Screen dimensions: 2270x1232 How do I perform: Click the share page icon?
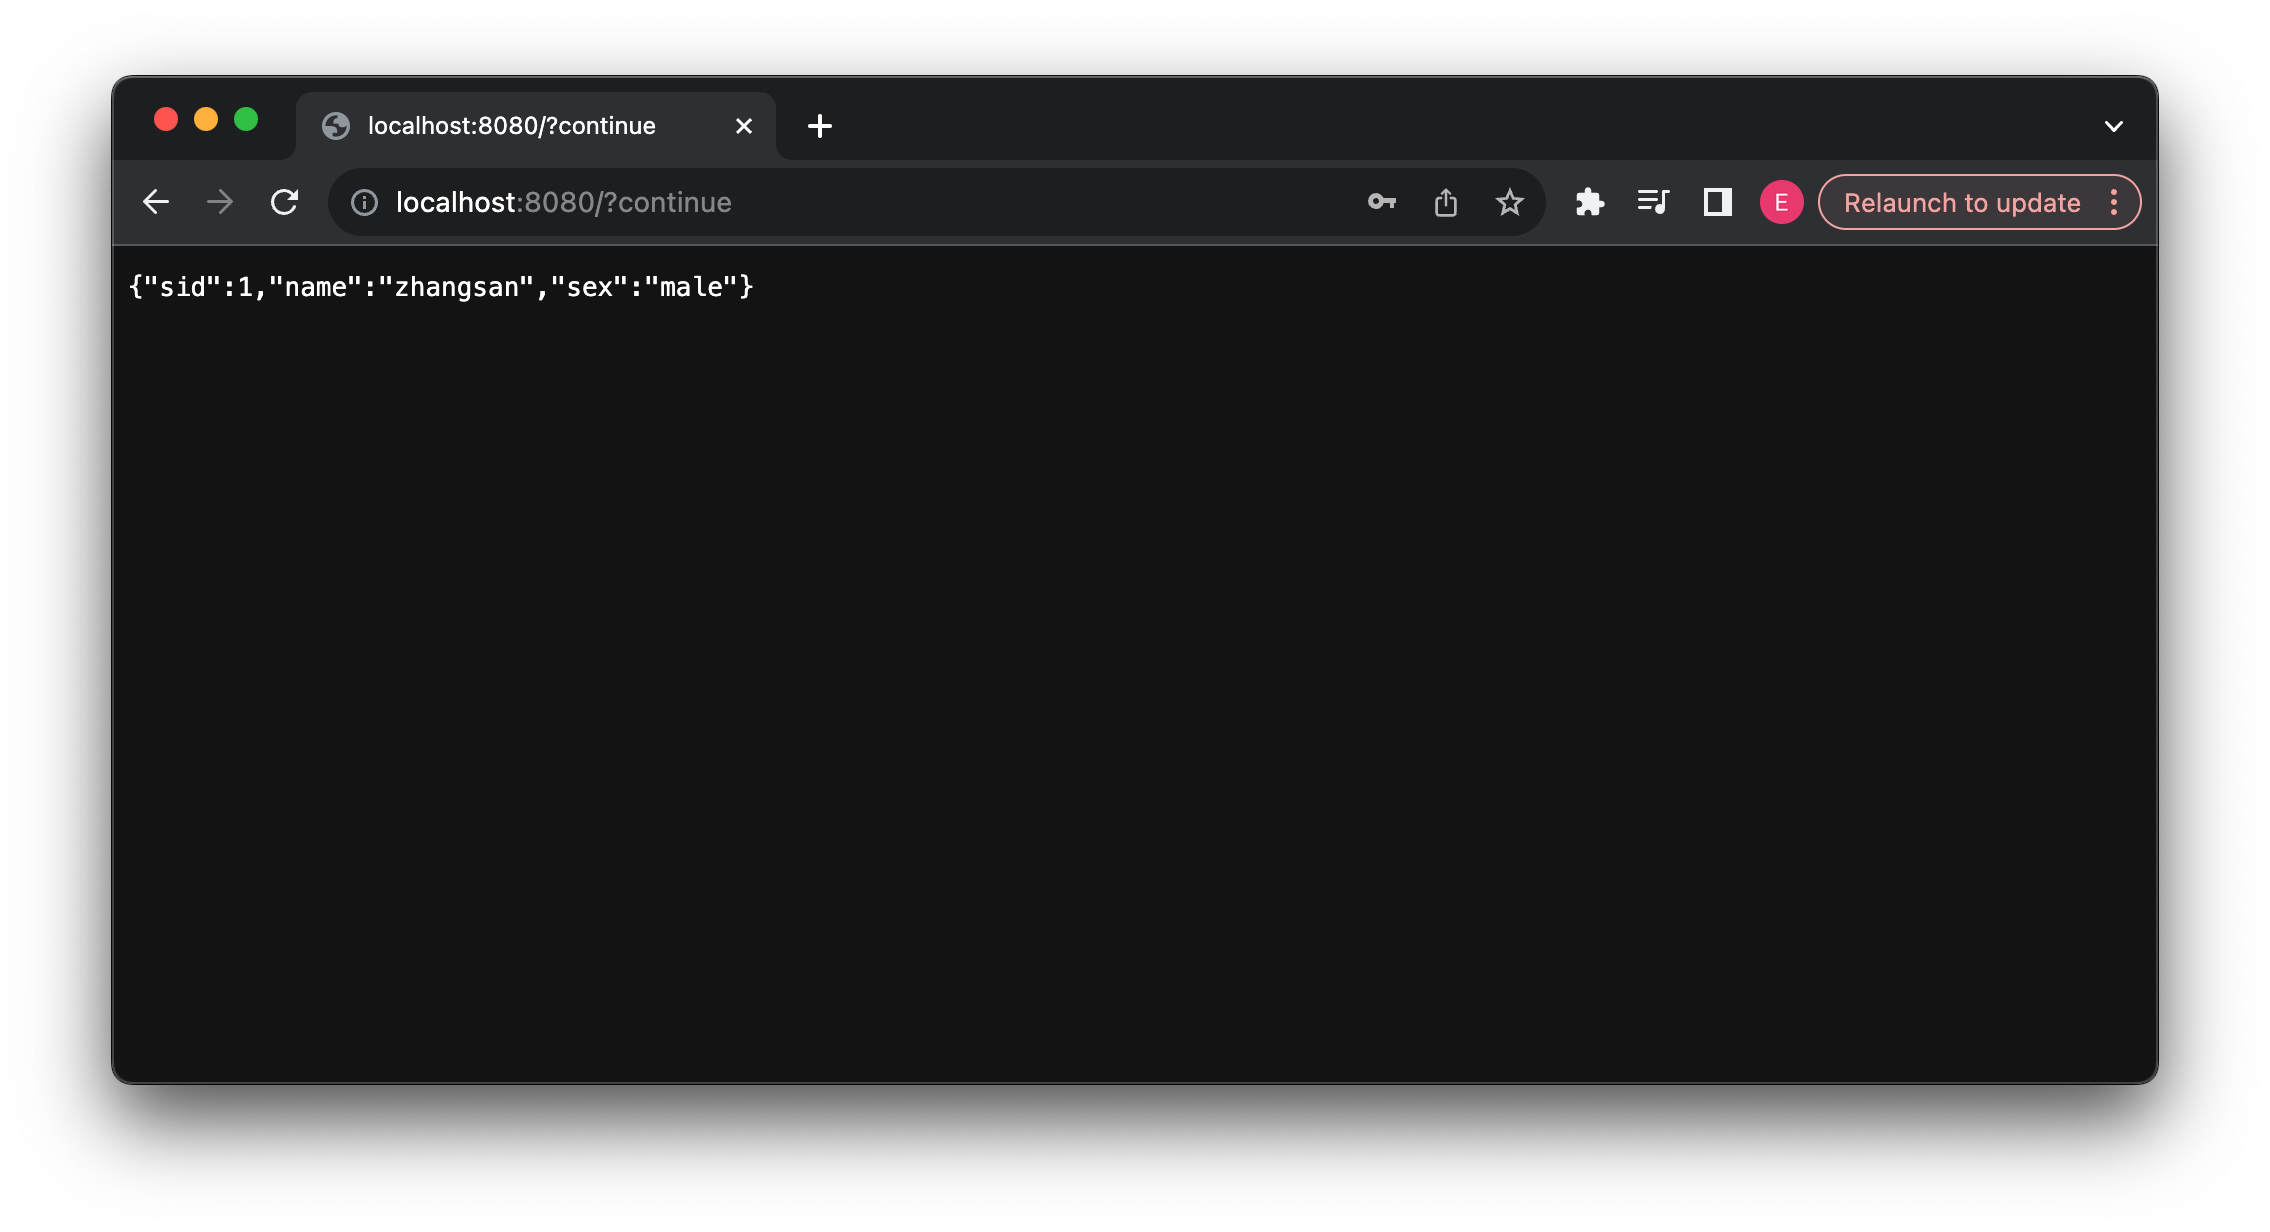[x=1446, y=203]
